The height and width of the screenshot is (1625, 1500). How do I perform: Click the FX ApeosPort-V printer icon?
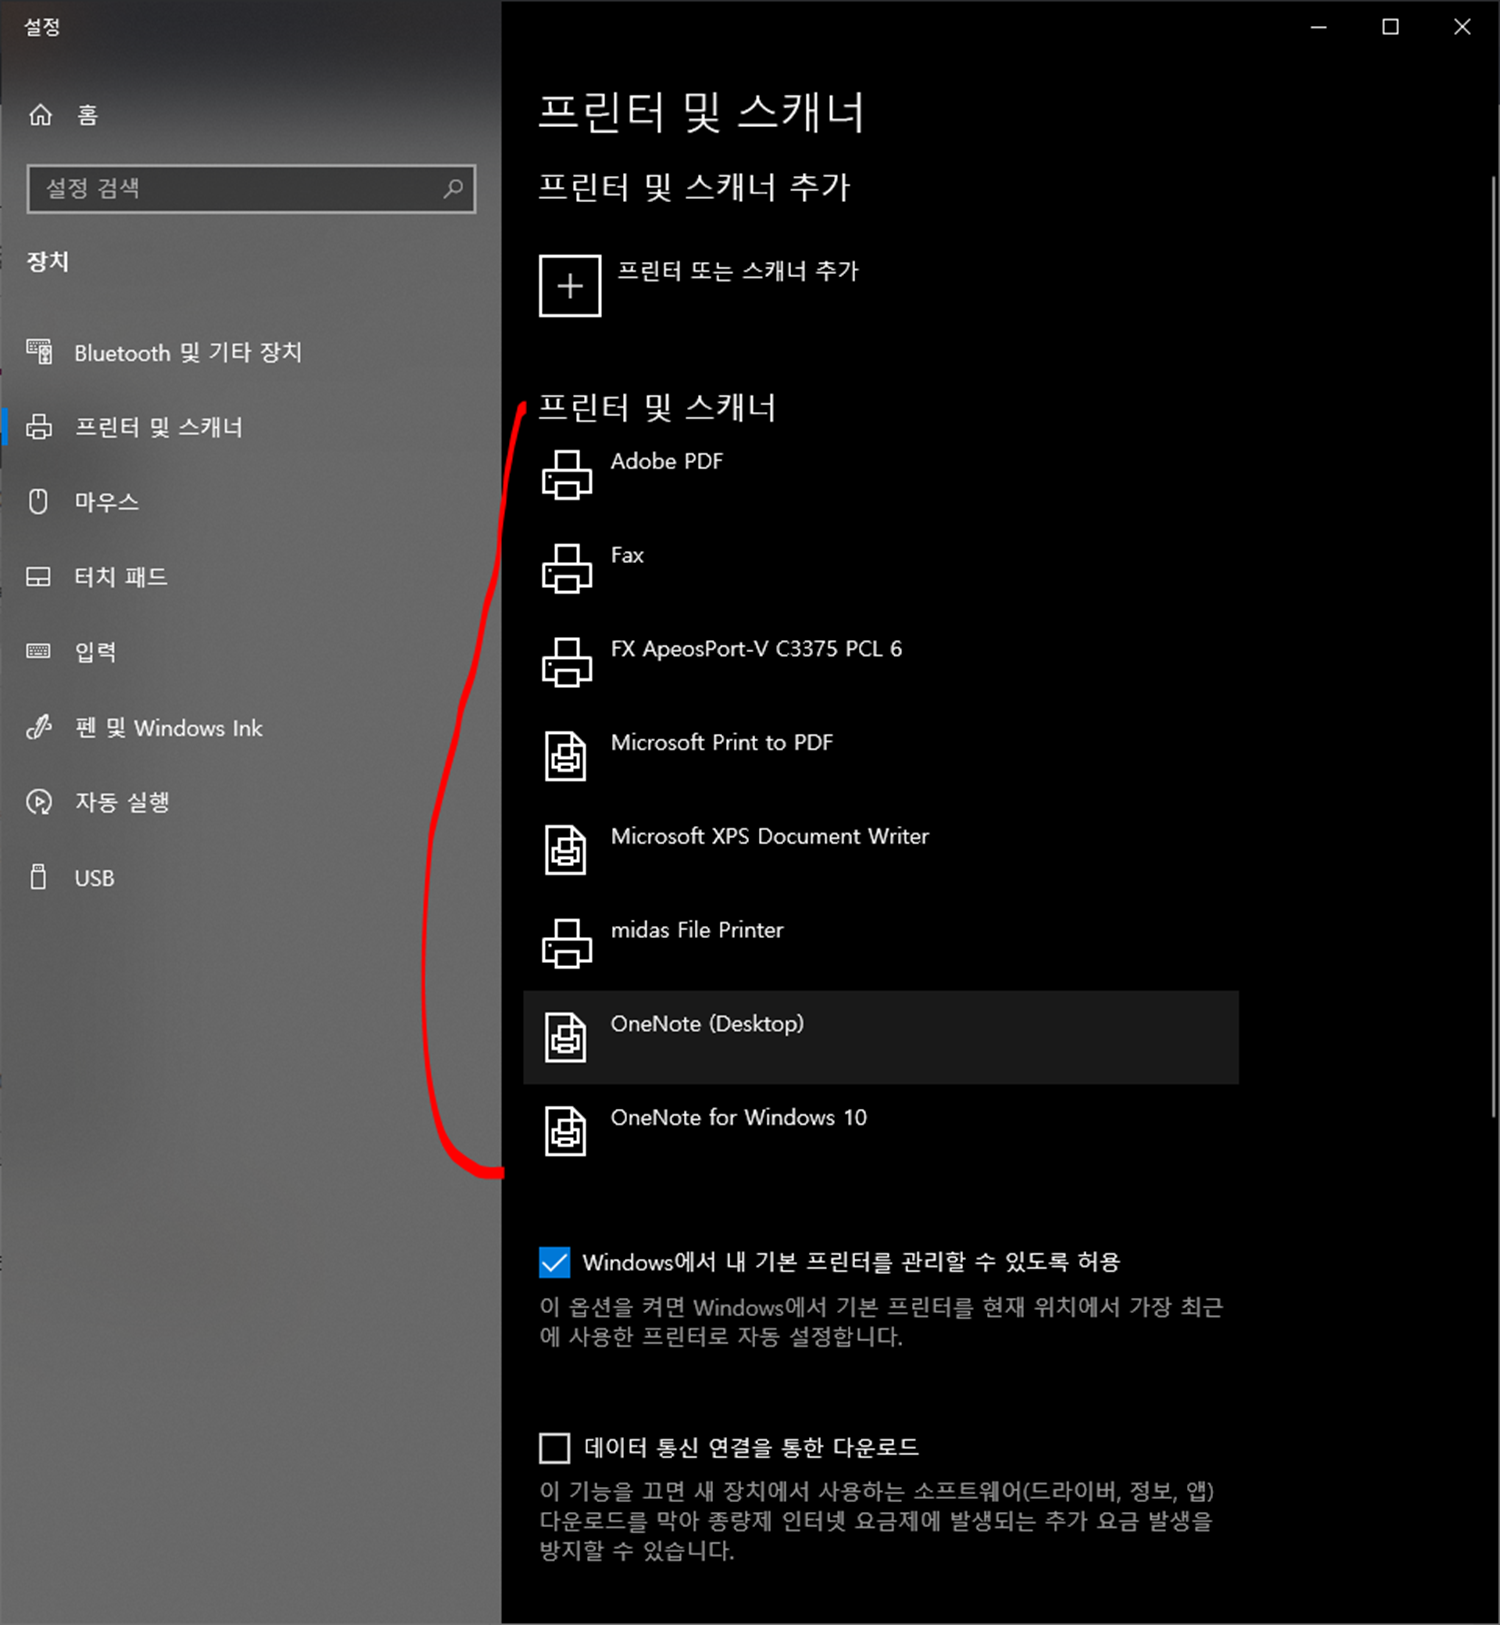567,662
